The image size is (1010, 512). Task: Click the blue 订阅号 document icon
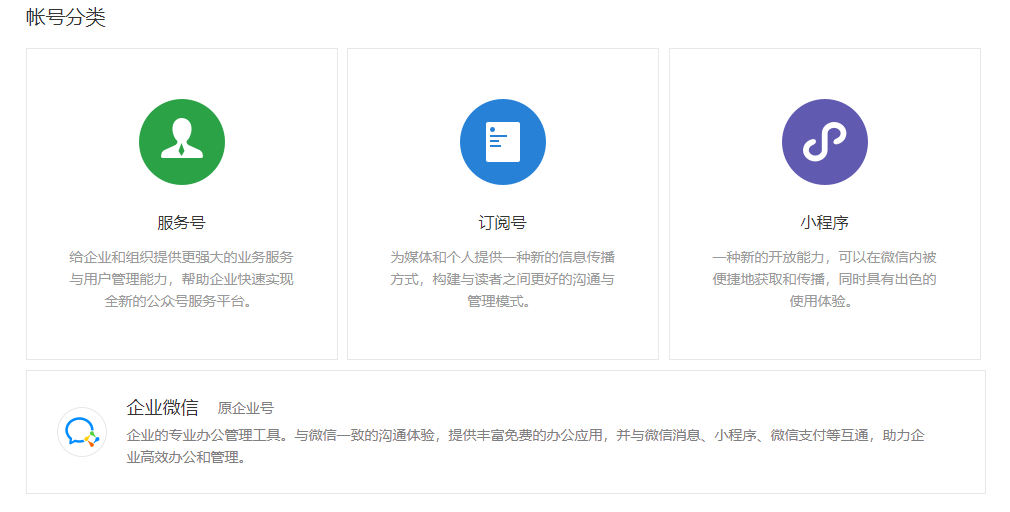502,142
